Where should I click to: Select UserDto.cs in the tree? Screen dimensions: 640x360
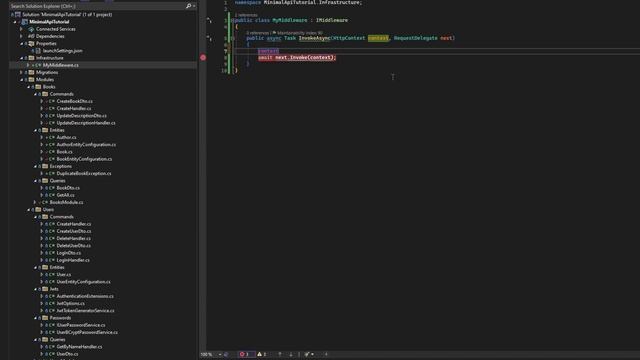coord(67,354)
